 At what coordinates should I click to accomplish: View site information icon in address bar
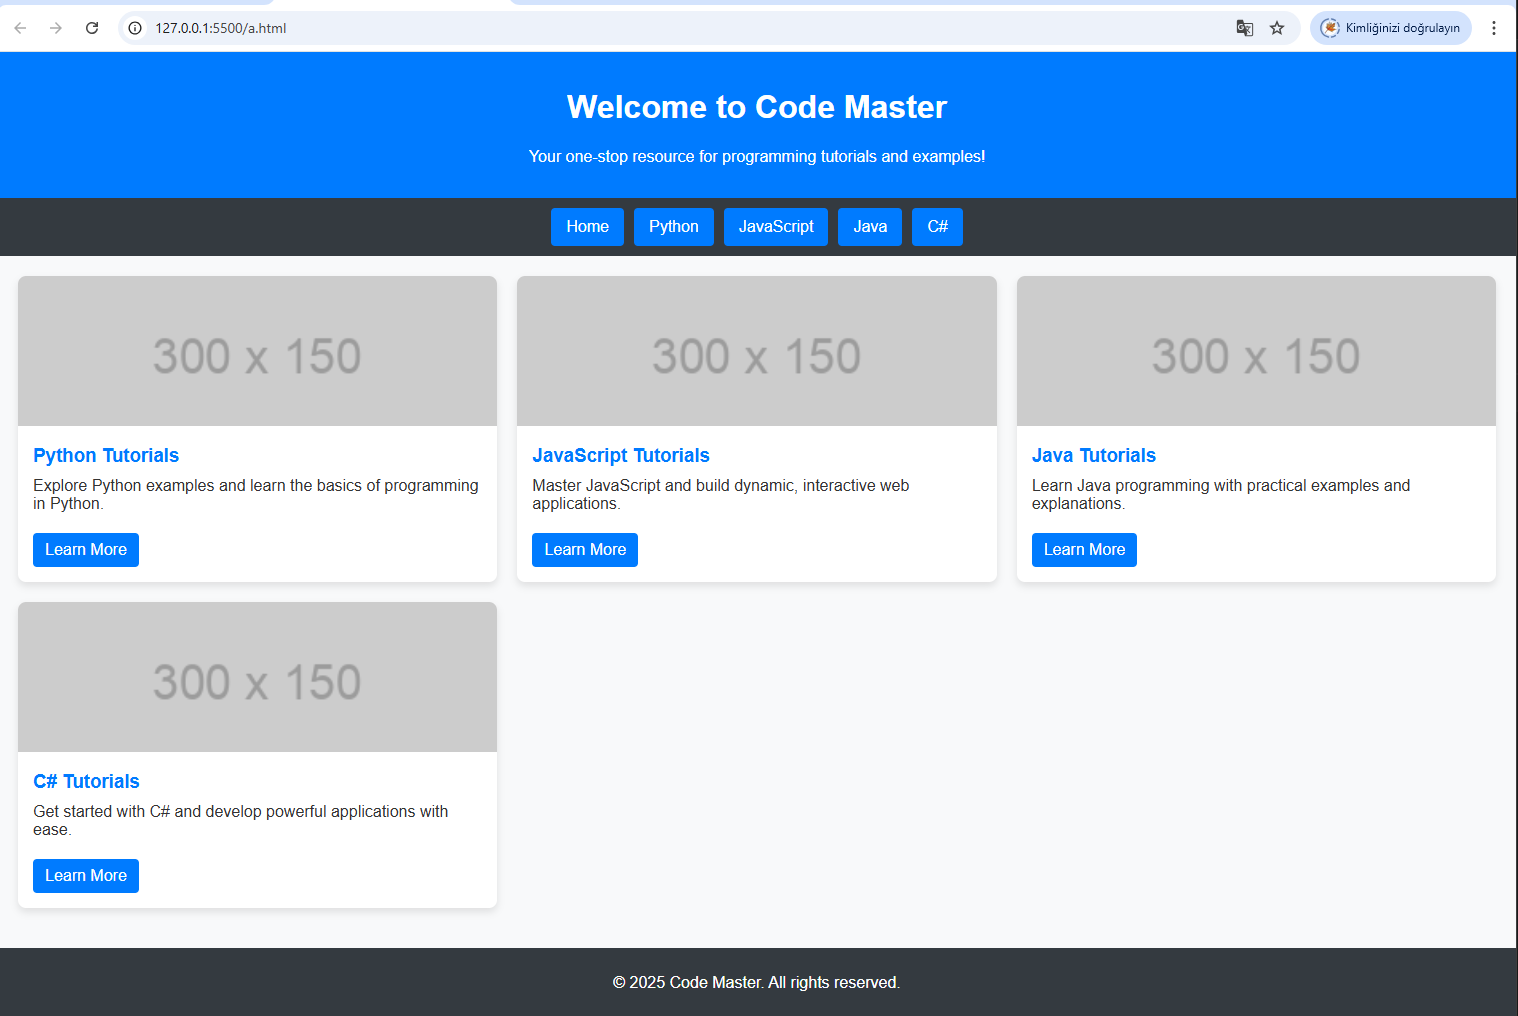coord(135,28)
